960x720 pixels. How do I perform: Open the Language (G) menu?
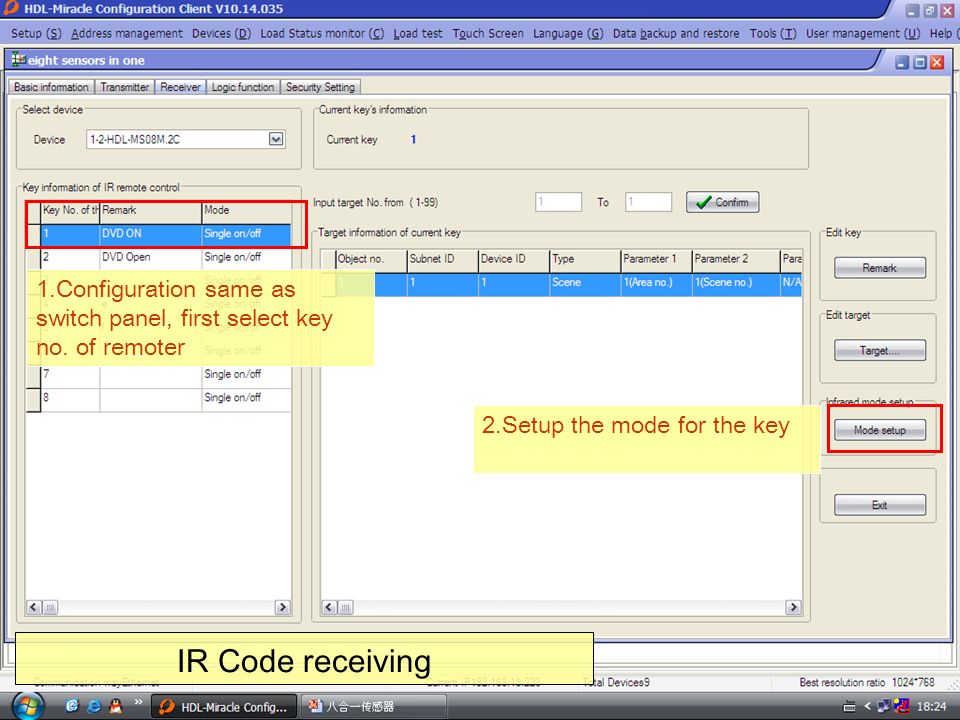[x=568, y=34]
